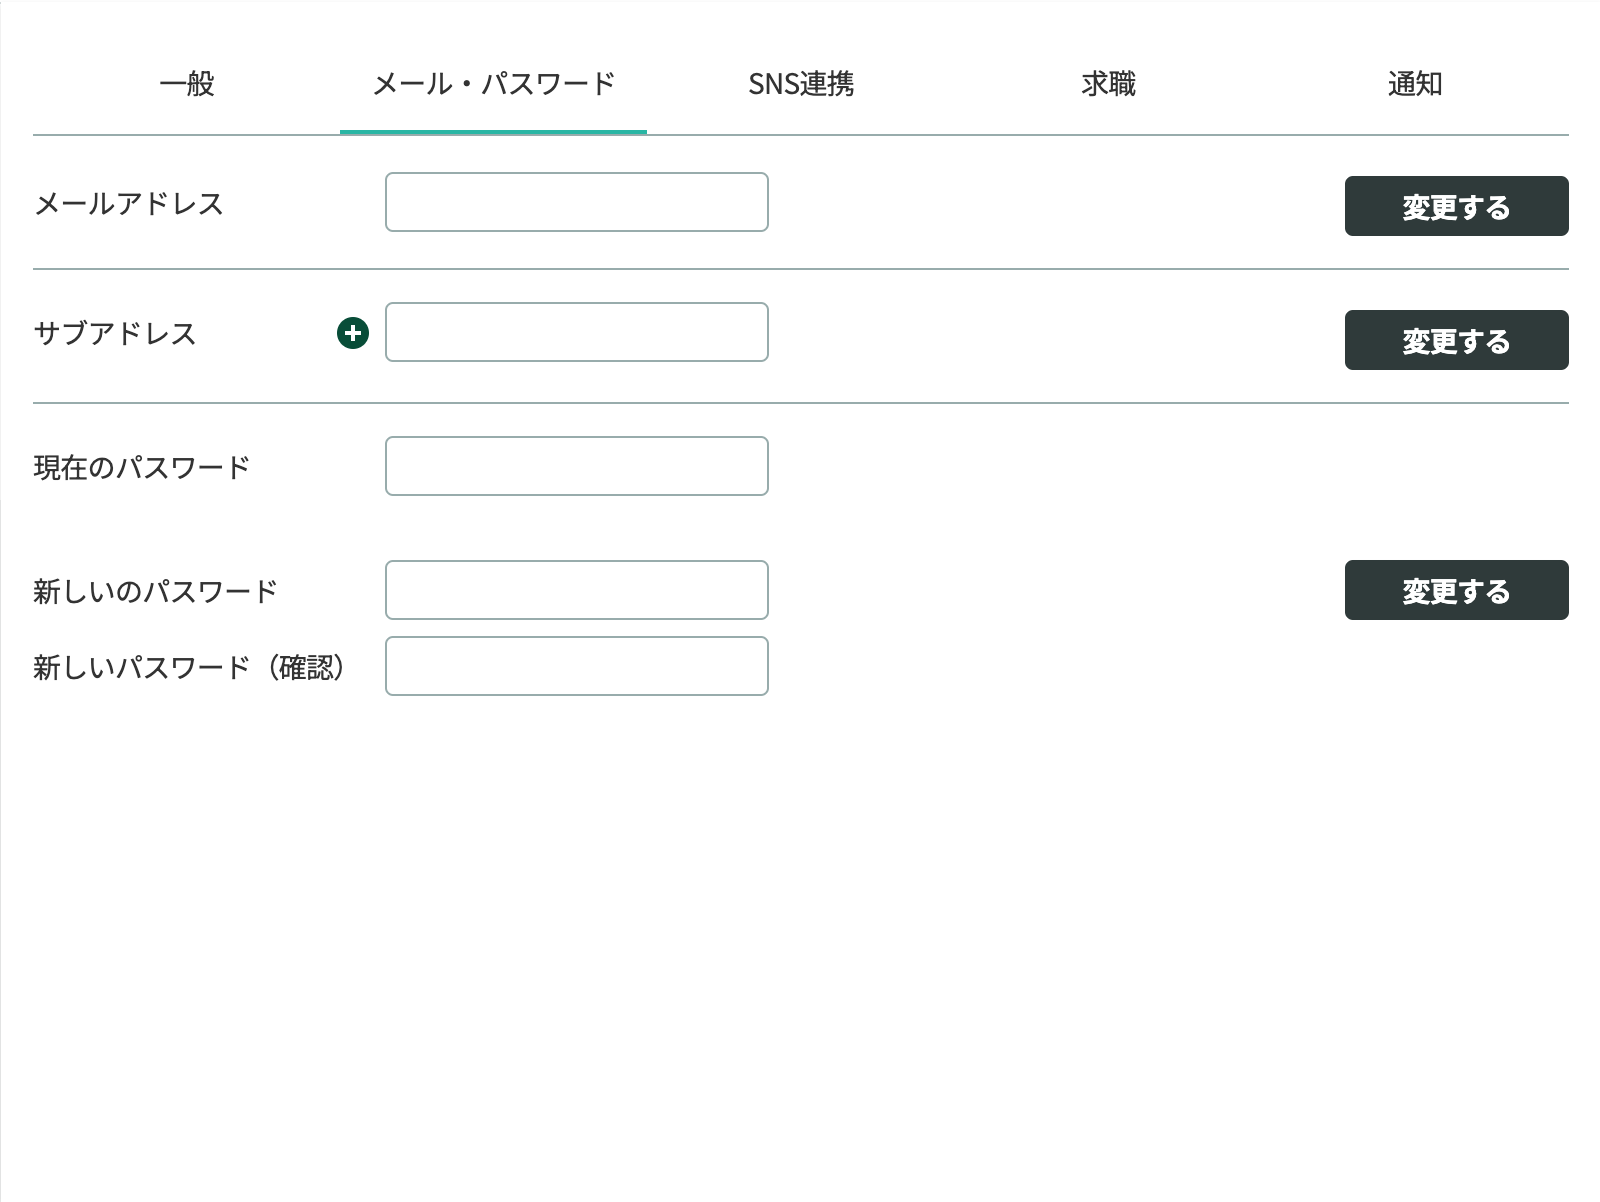This screenshot has width=1600, height=1202.
Task: Submit password change with 変更する button
Action: [x=1456, y=590]
